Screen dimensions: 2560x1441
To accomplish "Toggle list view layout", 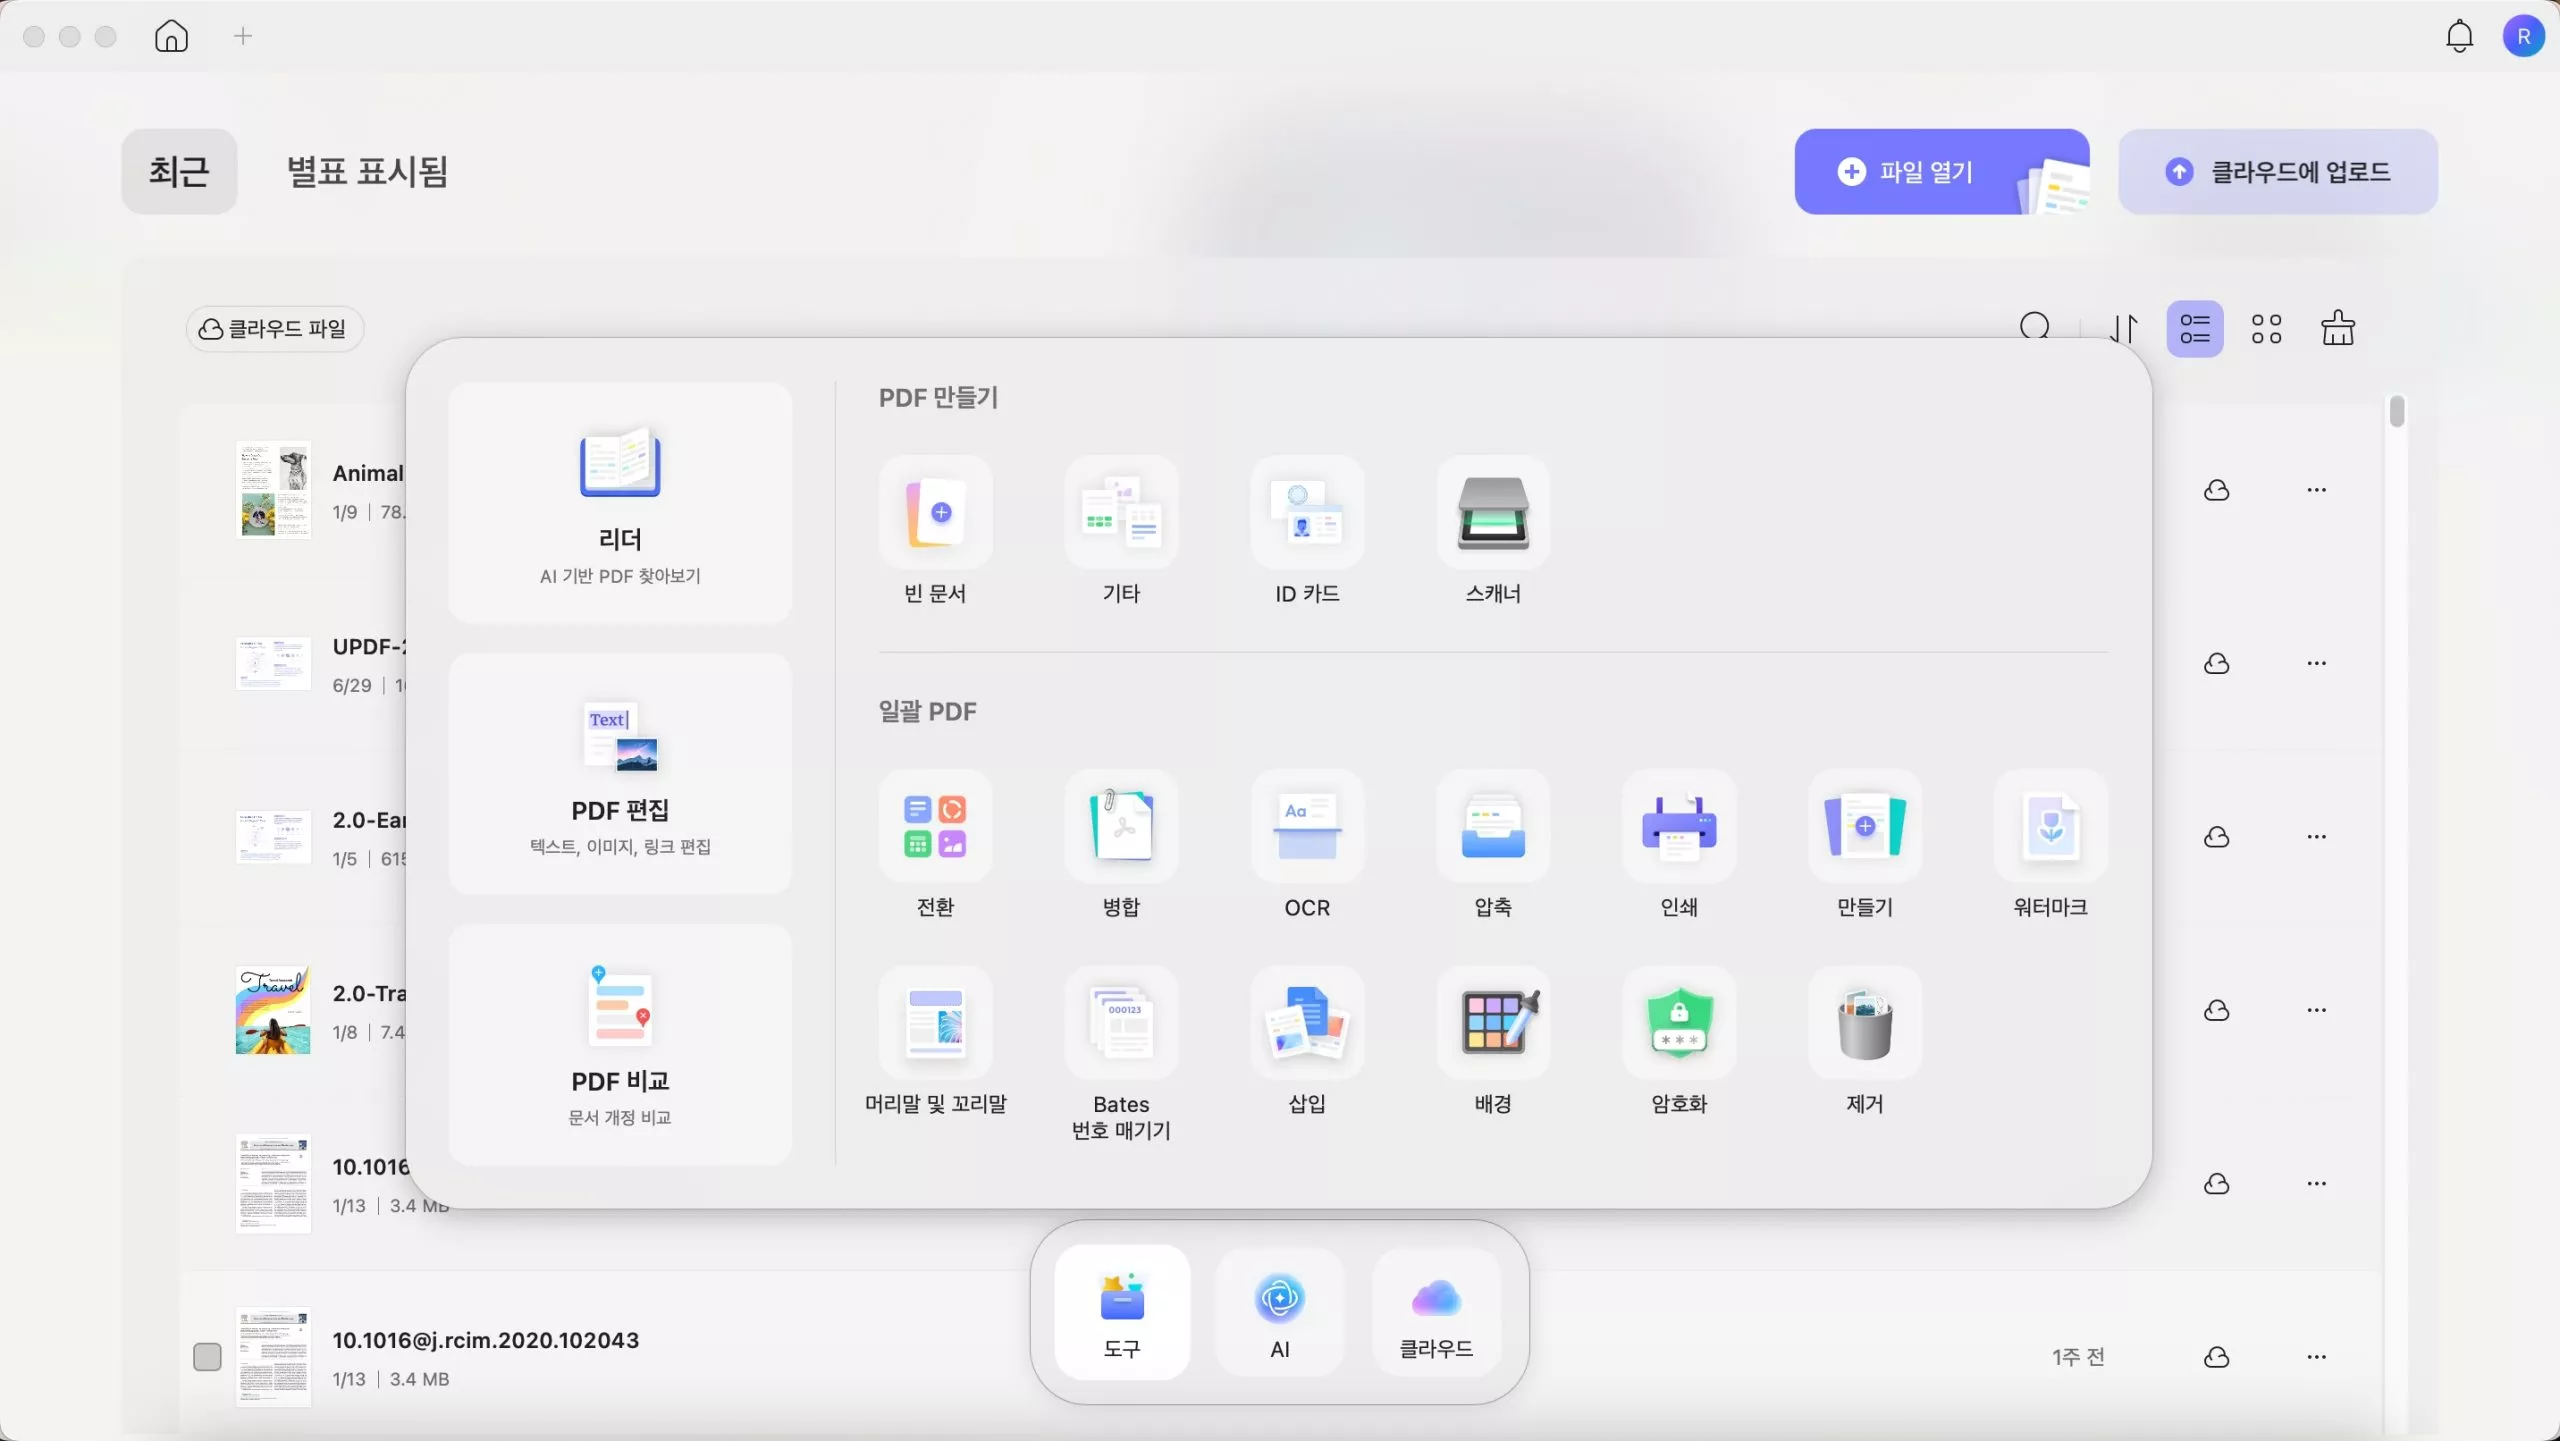I will [2195, 329].
